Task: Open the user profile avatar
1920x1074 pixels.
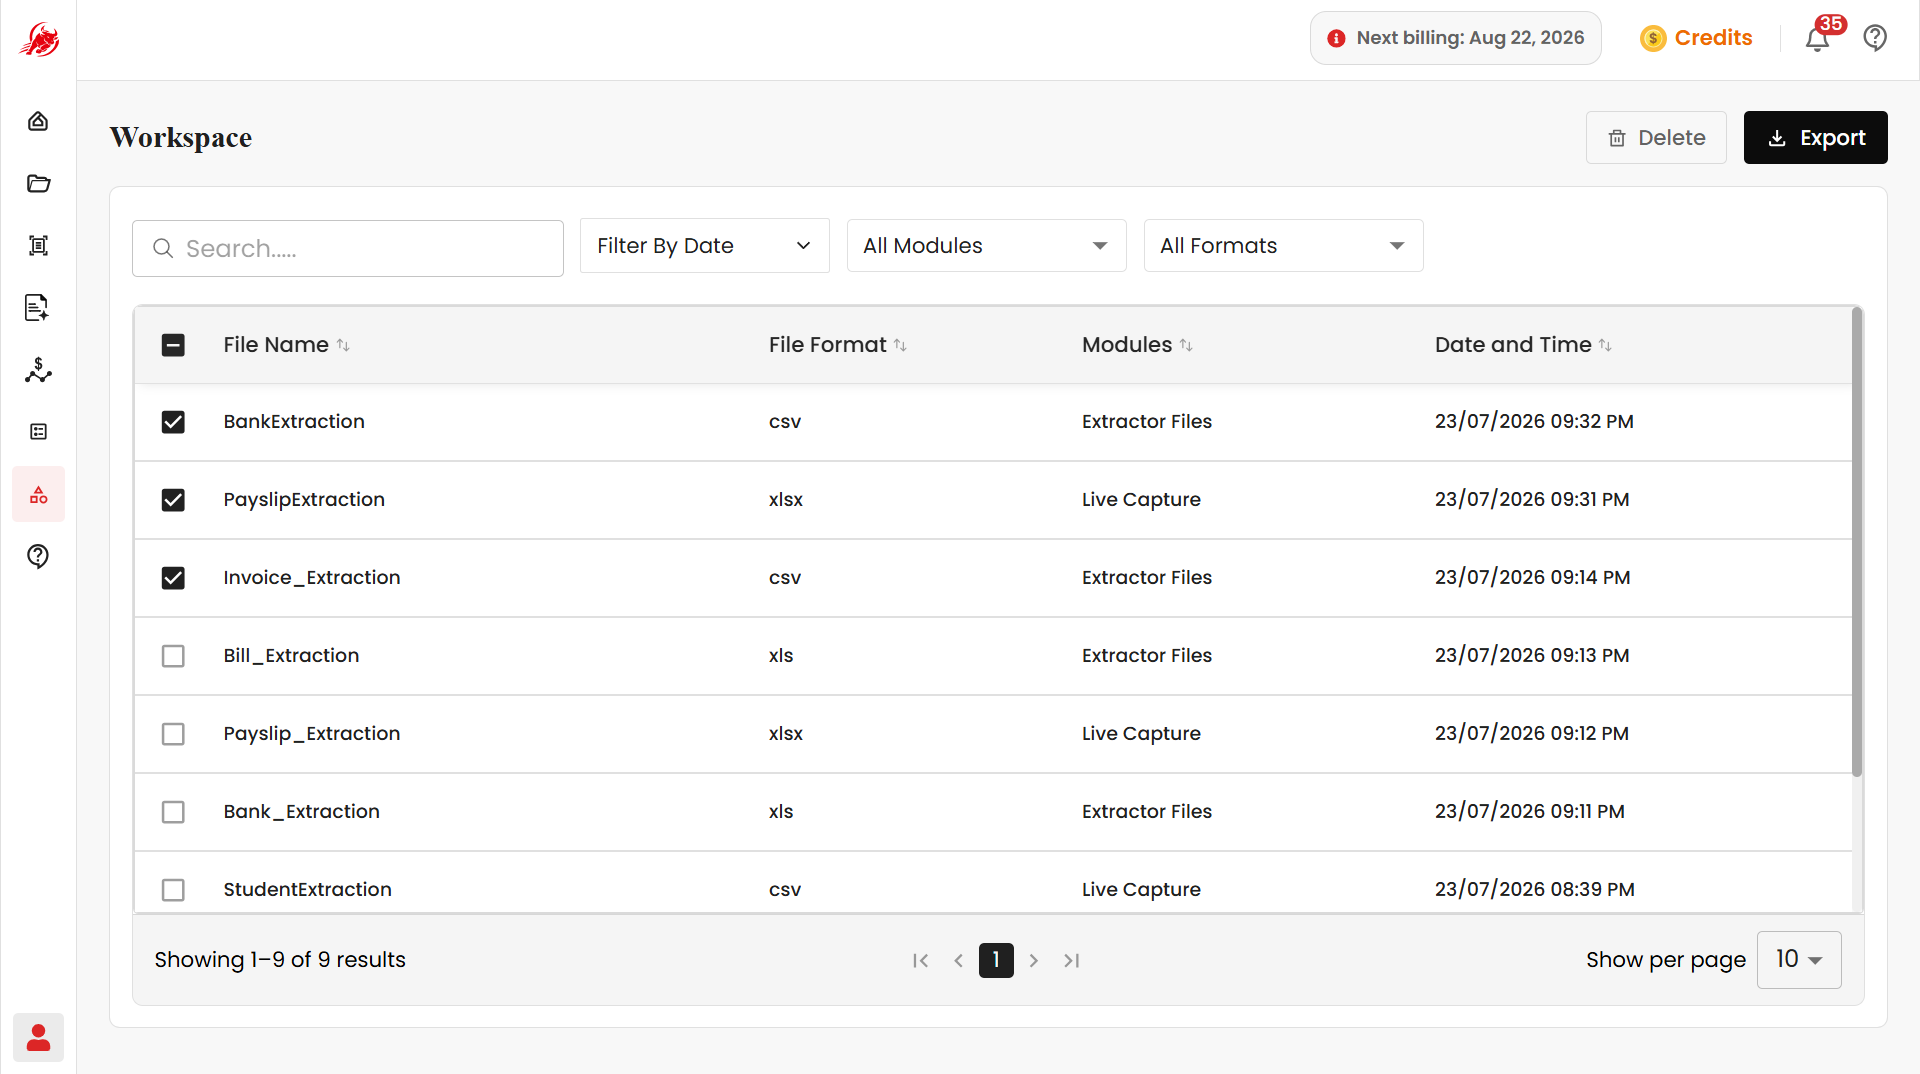Action: coord(38,1038)
